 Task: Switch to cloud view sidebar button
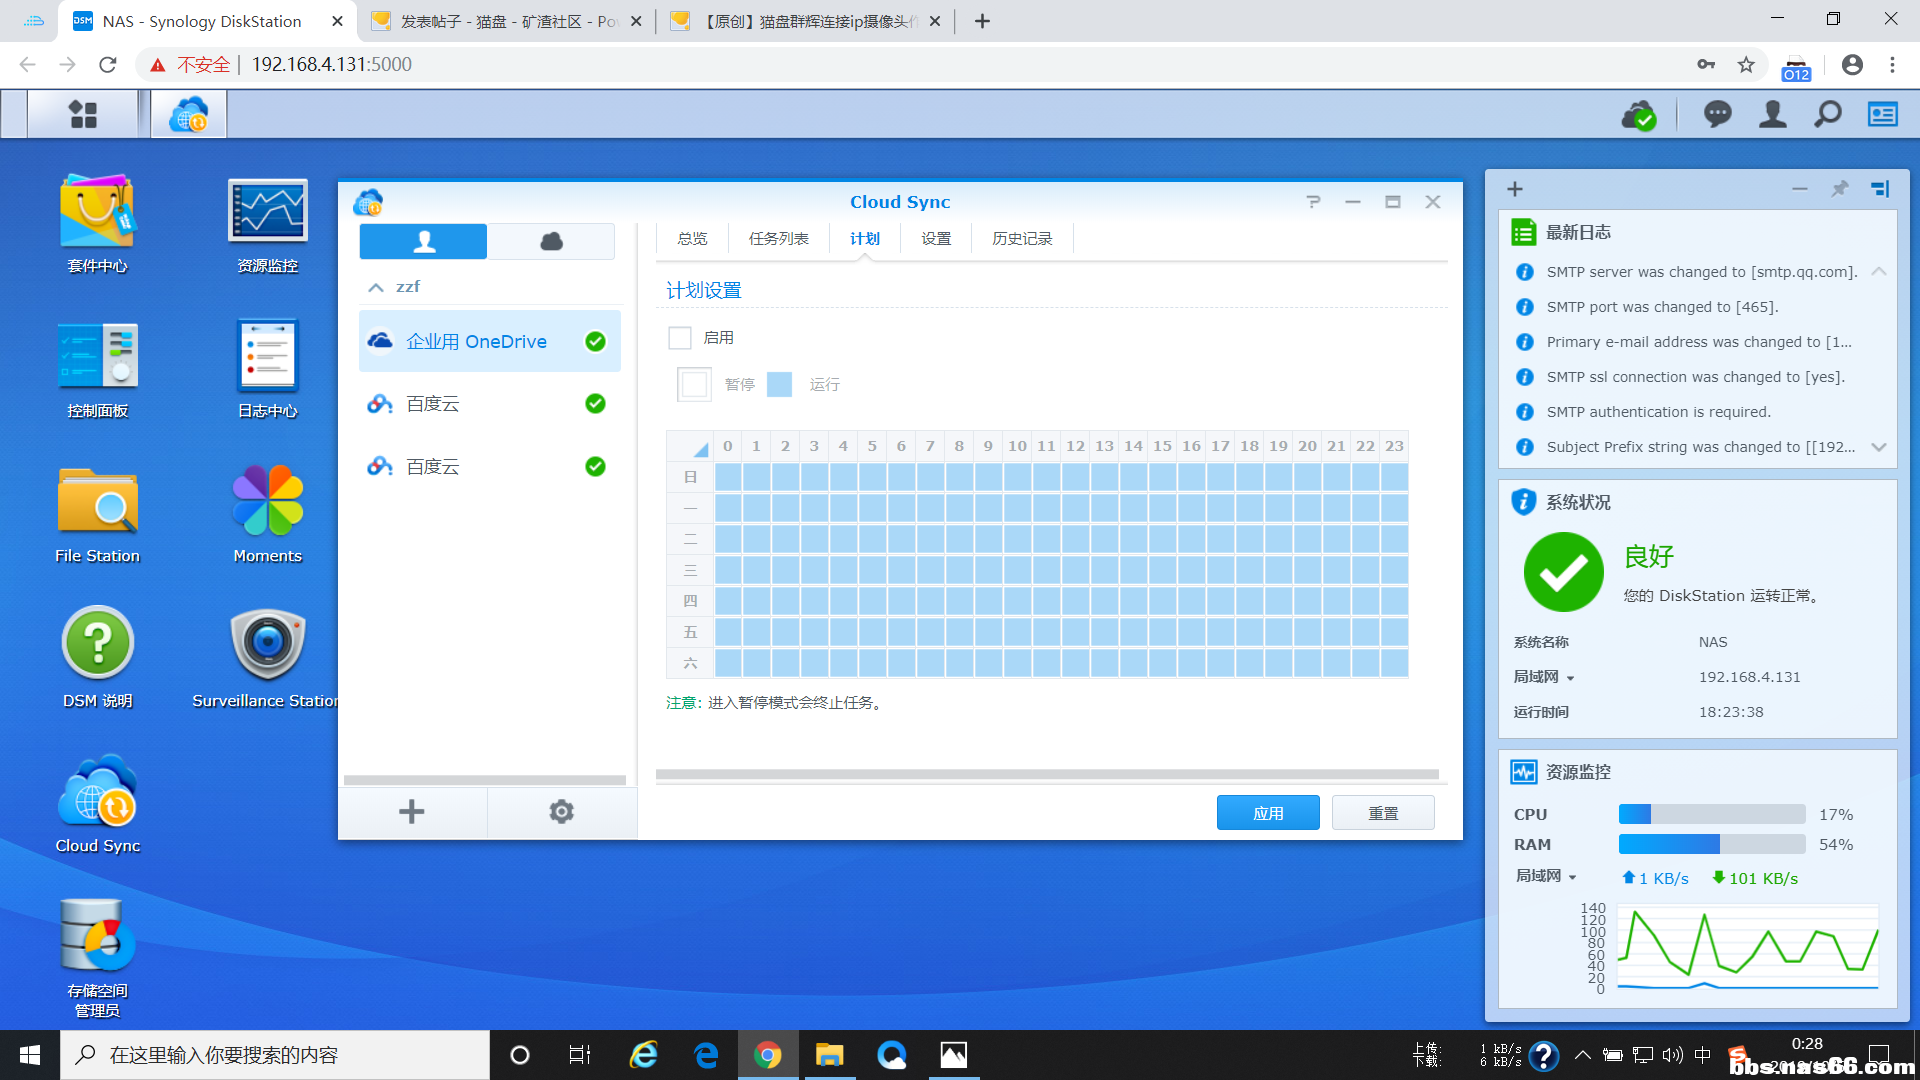(551, 241)
